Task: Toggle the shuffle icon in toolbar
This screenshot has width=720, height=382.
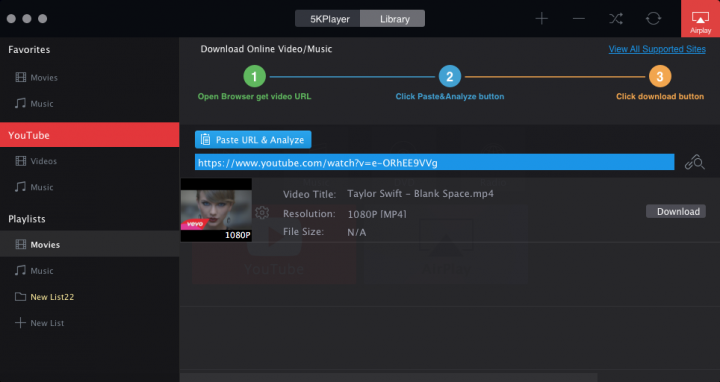Action: [x=616, y=19]
